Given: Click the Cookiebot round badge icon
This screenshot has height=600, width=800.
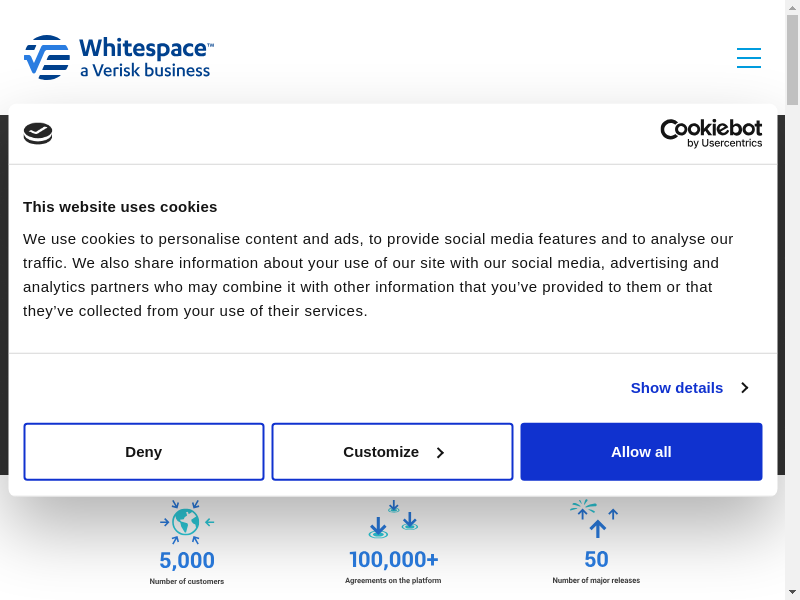Looking at the screenshot, I should pos(38,133).
